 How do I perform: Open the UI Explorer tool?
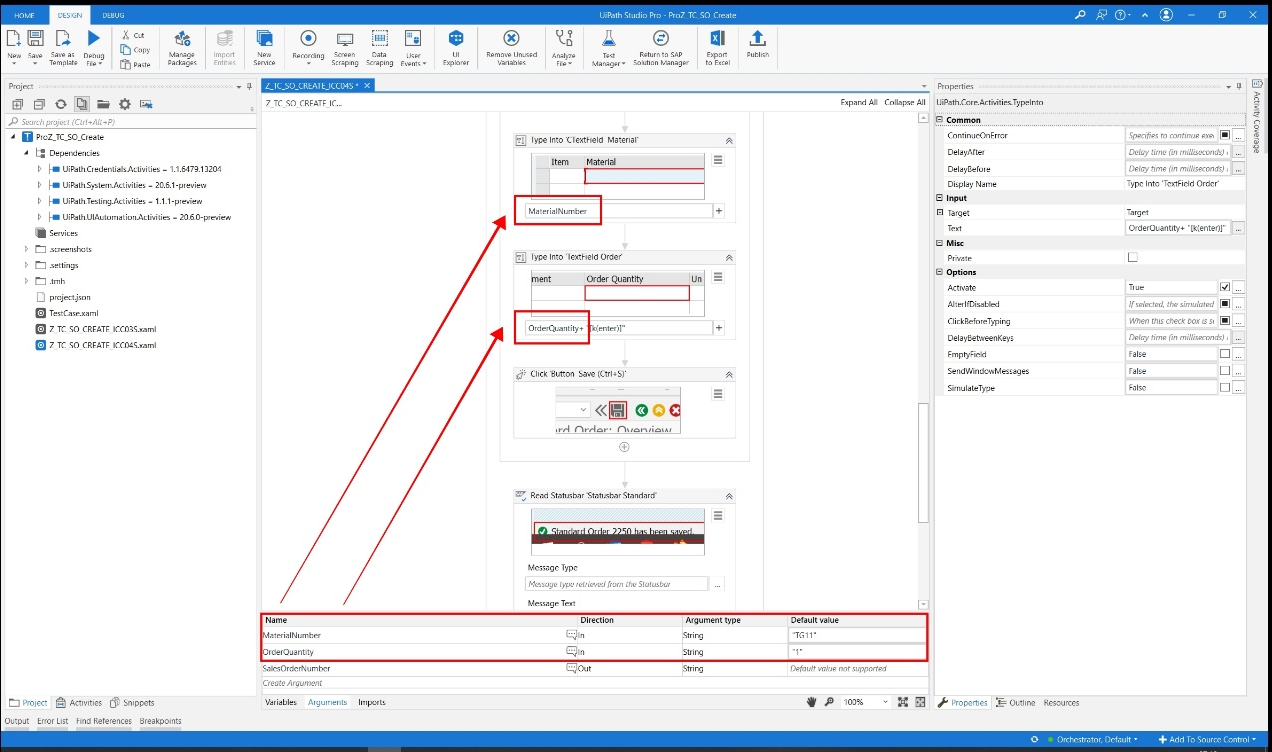point(456,47)
